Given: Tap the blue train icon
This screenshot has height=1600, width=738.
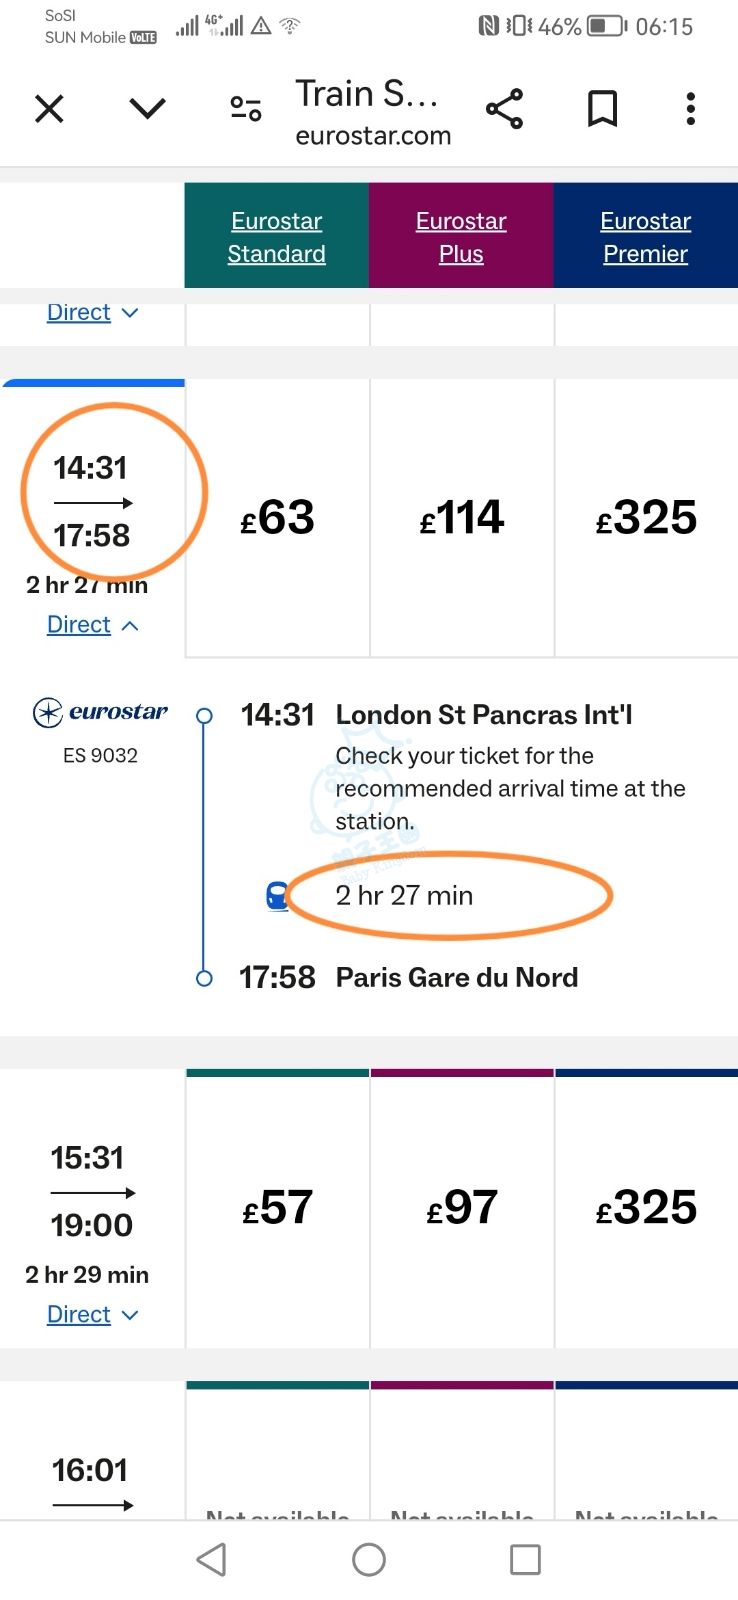Looking at the screenshot, I should [x=277, y=896].
